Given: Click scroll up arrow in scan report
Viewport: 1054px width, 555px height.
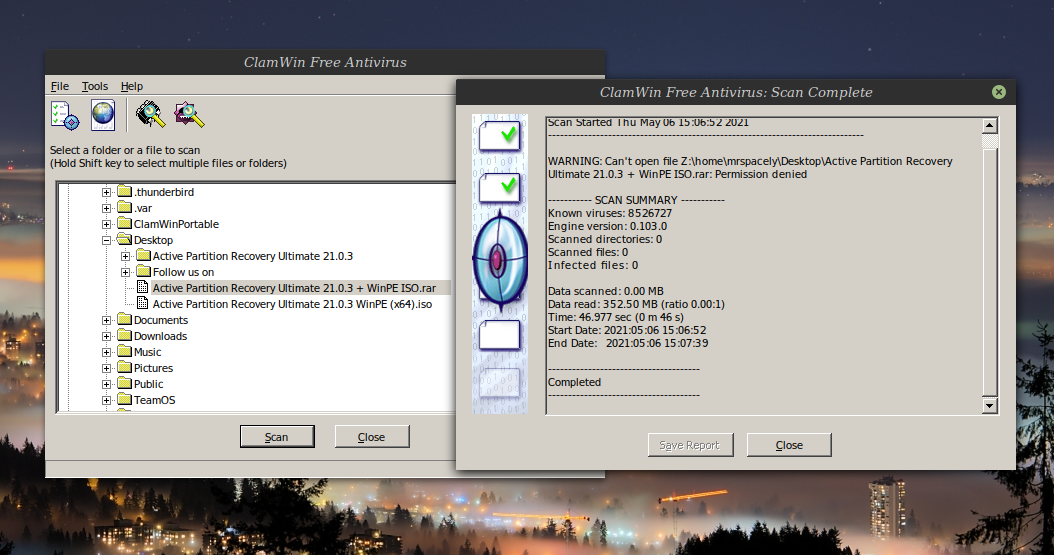Looking at the screenshot, I should pos(989,126).
